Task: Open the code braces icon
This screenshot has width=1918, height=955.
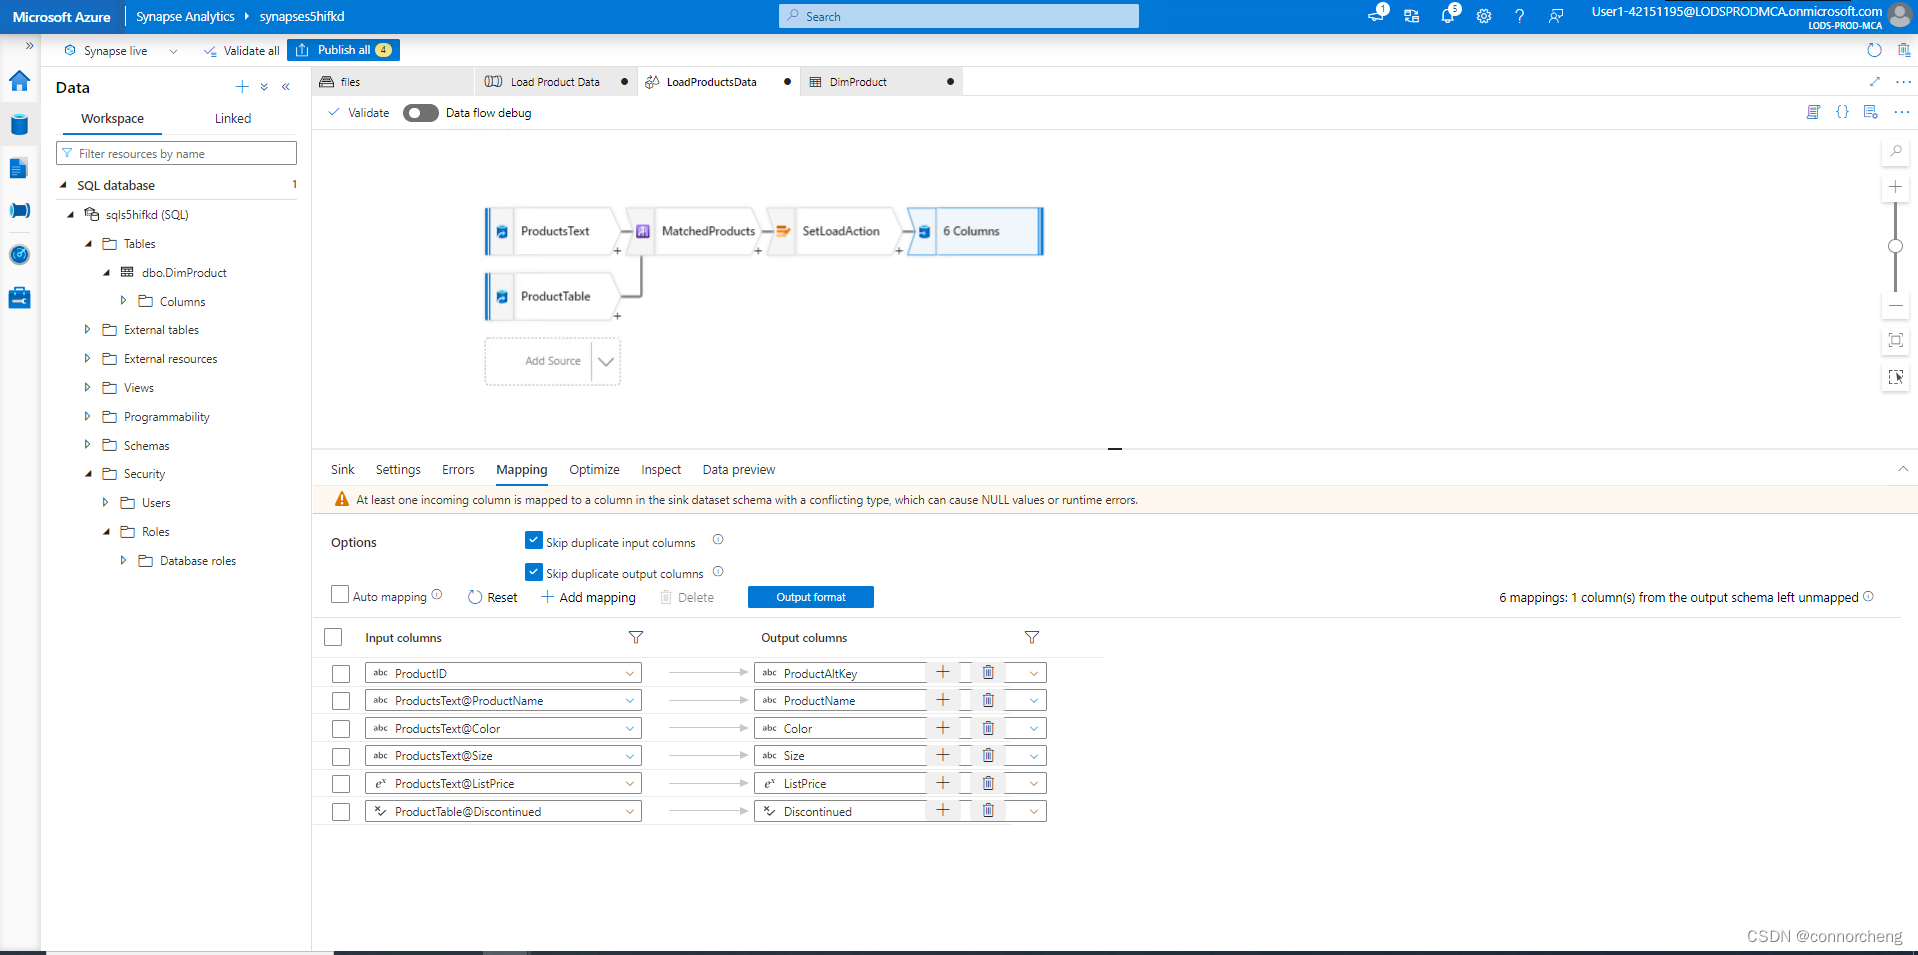Action: coord(1842,112)
